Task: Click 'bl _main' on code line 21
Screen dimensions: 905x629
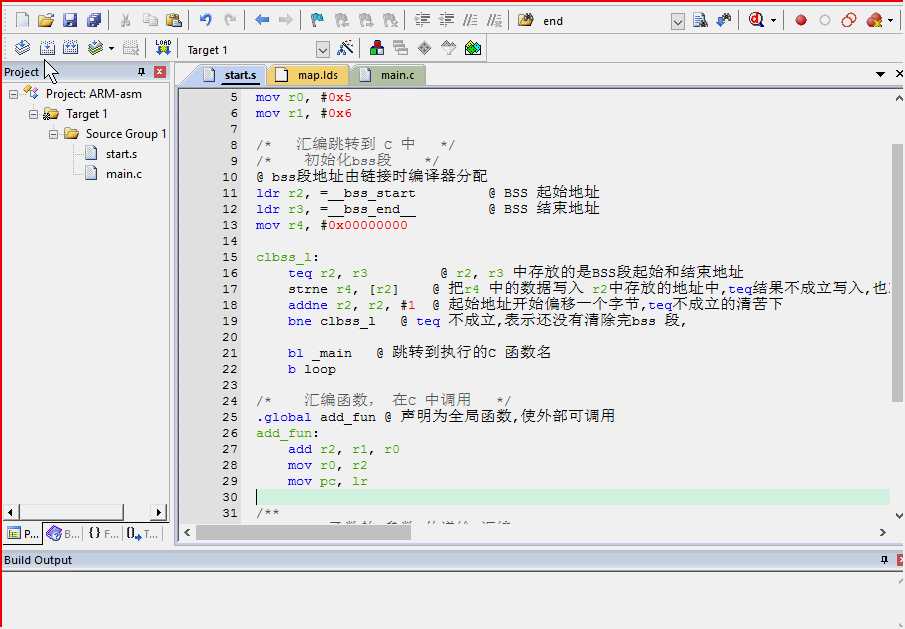Action: [320, 353]
